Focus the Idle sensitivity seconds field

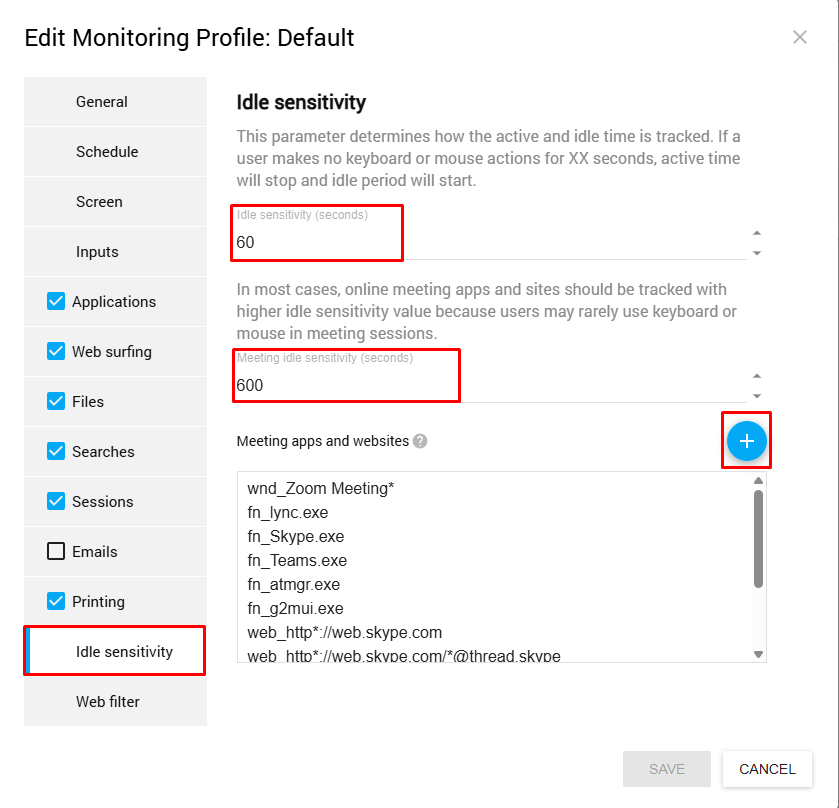[490, 242]
